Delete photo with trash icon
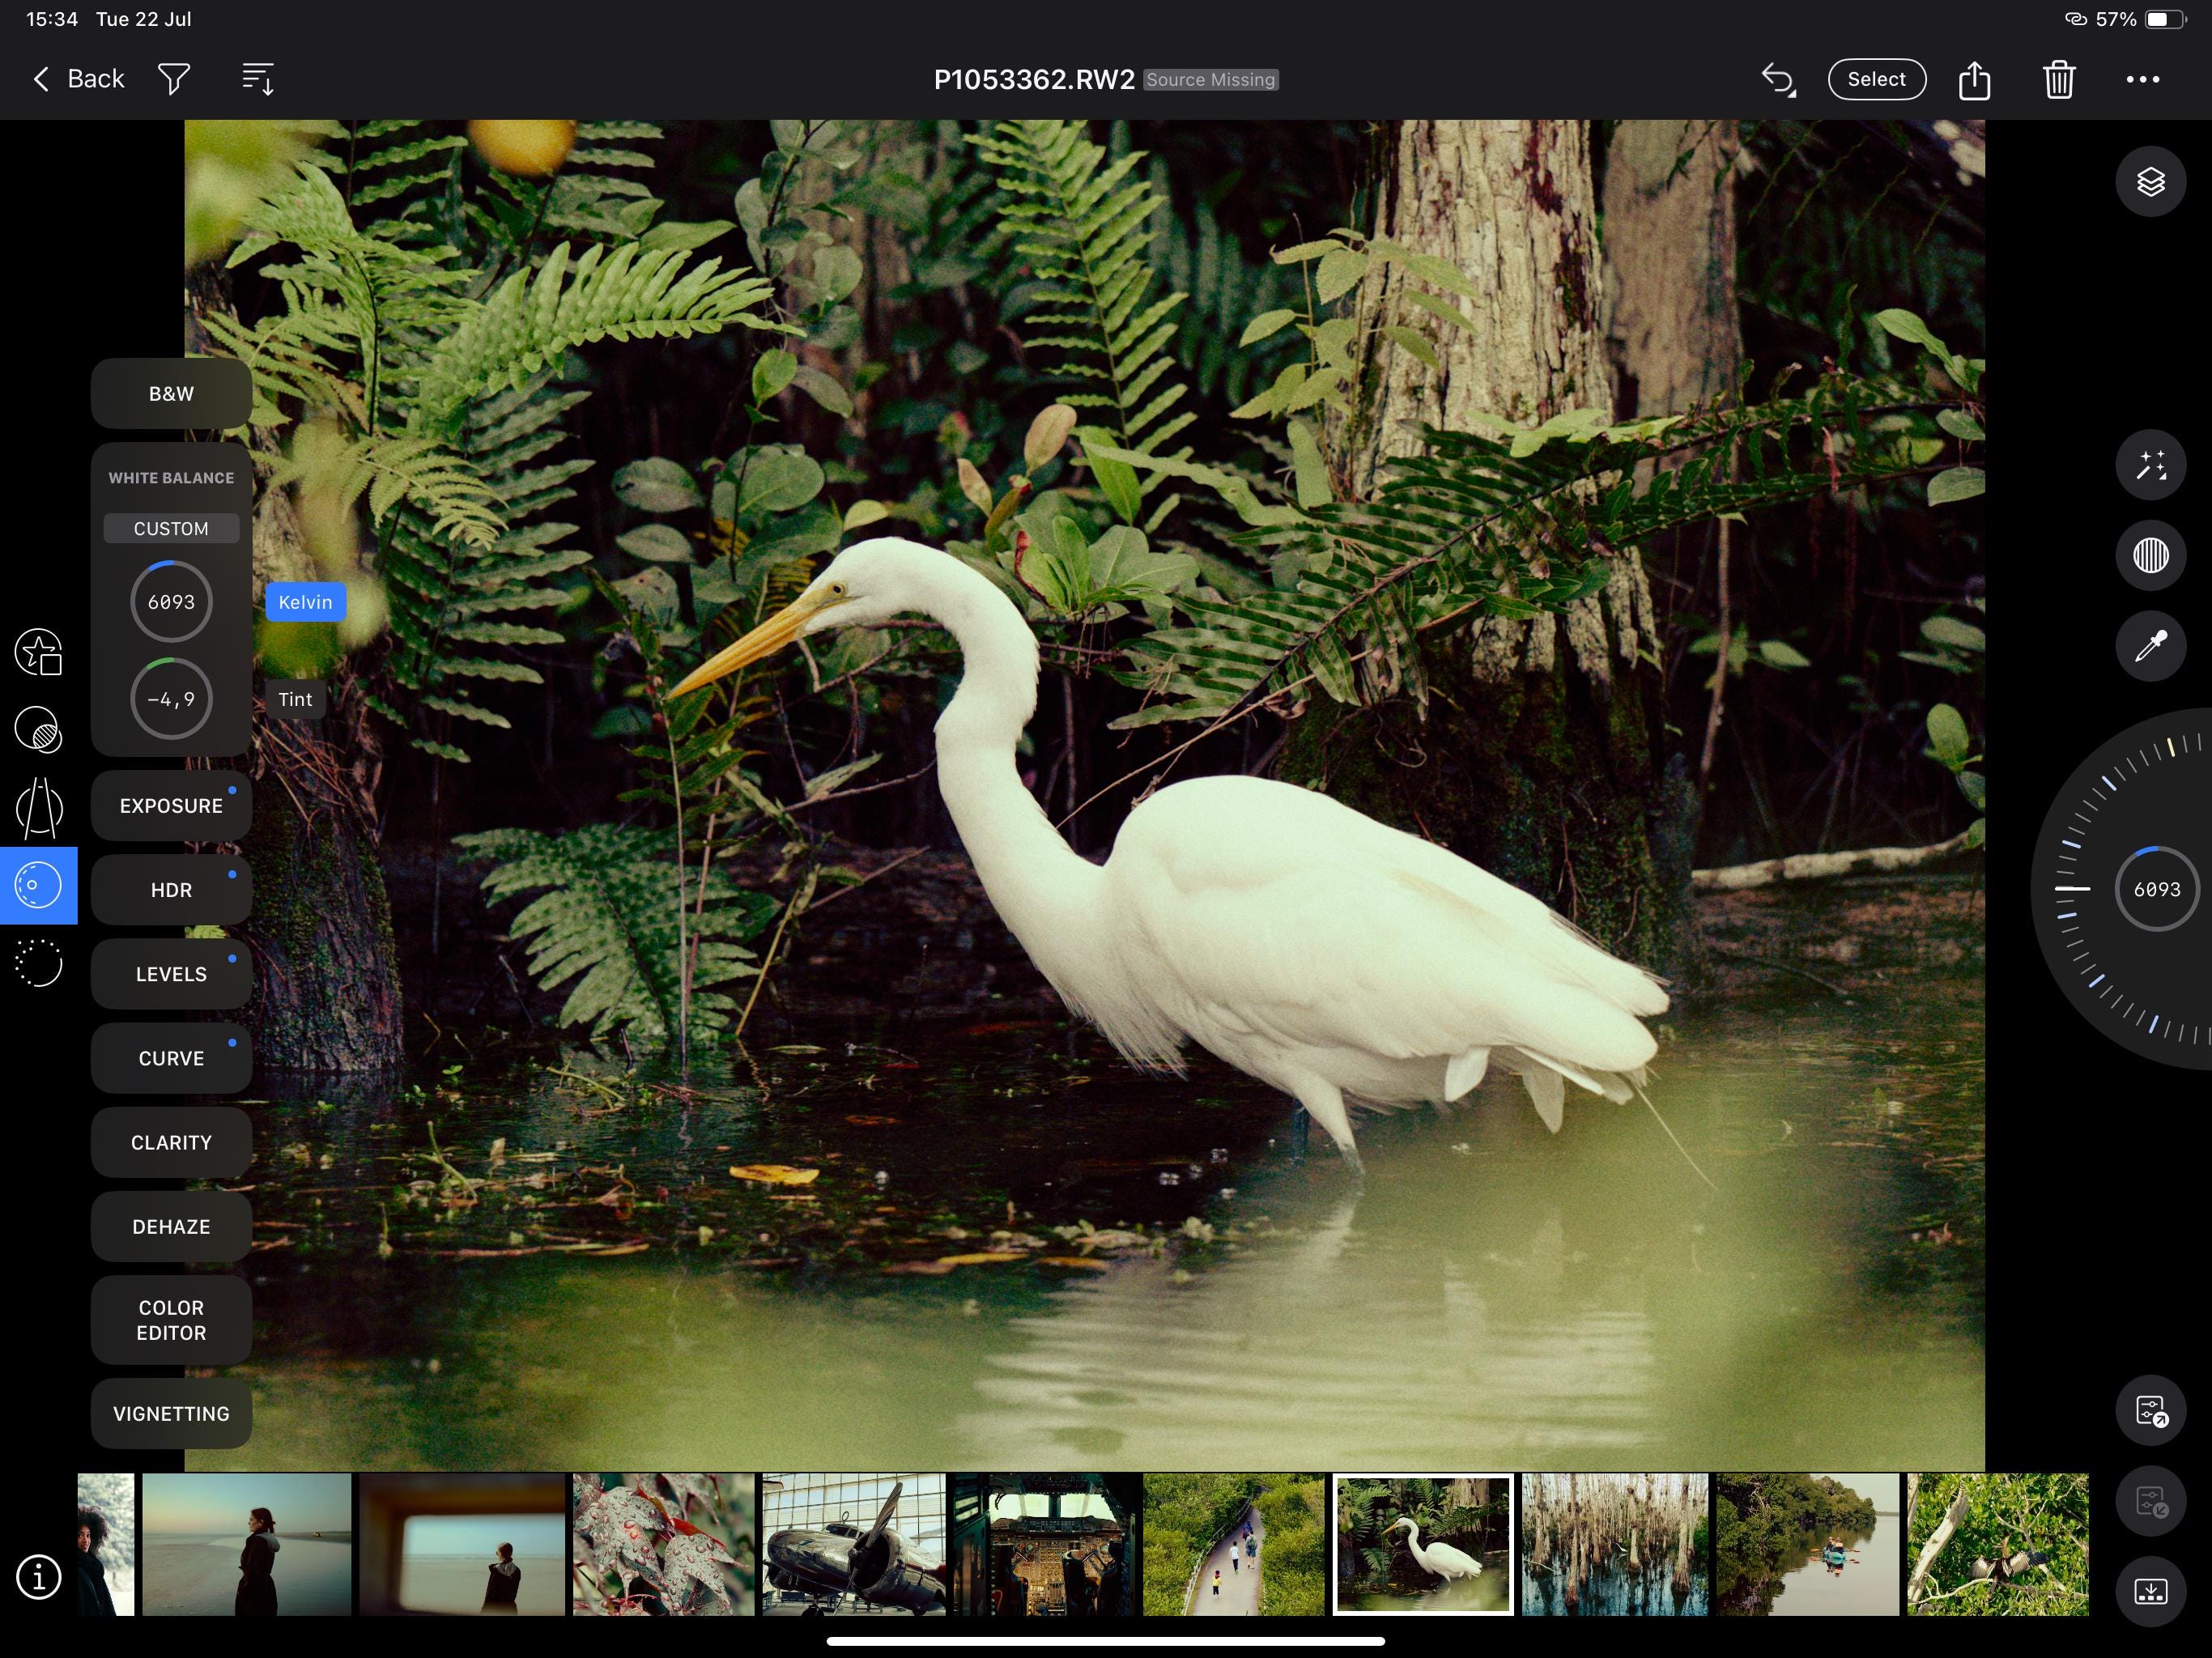Image resolution: width=2212 pixels, height=1658 pixels. tap(2059, 79)
